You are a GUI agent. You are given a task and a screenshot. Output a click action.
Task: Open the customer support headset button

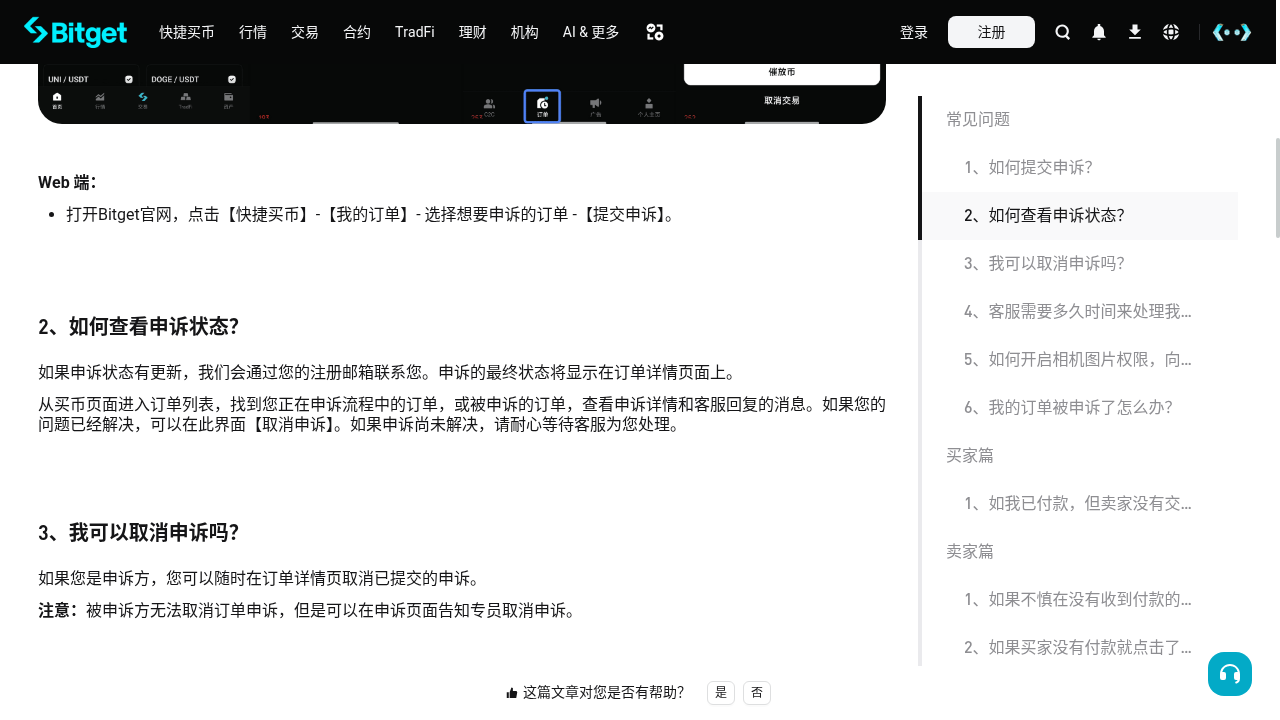[1230, 674]
